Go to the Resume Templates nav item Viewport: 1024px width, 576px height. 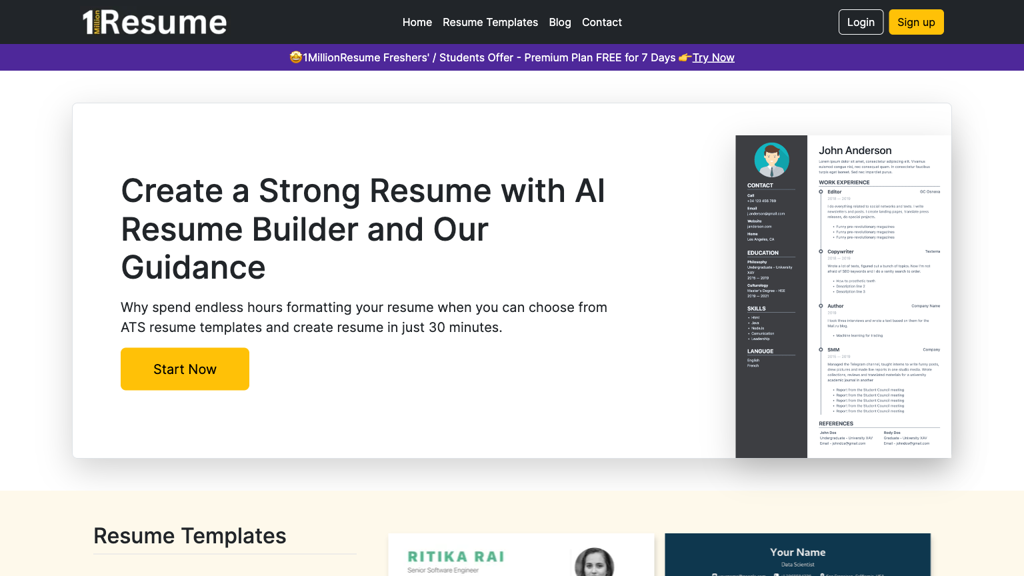pos(490,22)
